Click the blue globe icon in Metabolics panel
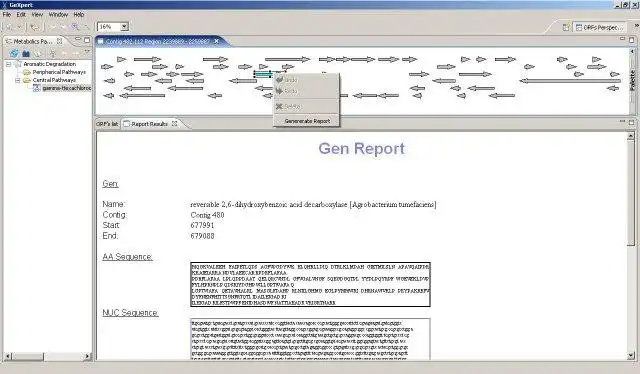Viewport: 640px width, 374px height. click(14, 53)
